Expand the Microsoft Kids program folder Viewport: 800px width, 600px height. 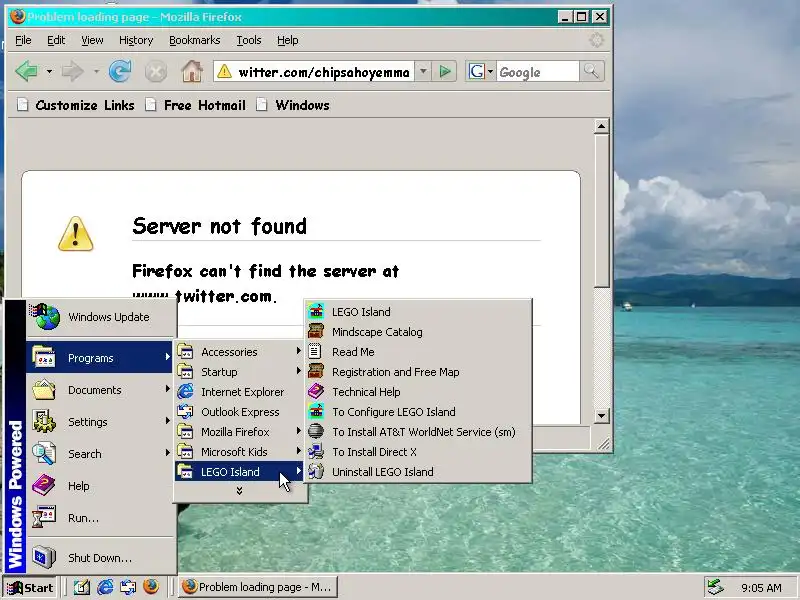[239, 452]
